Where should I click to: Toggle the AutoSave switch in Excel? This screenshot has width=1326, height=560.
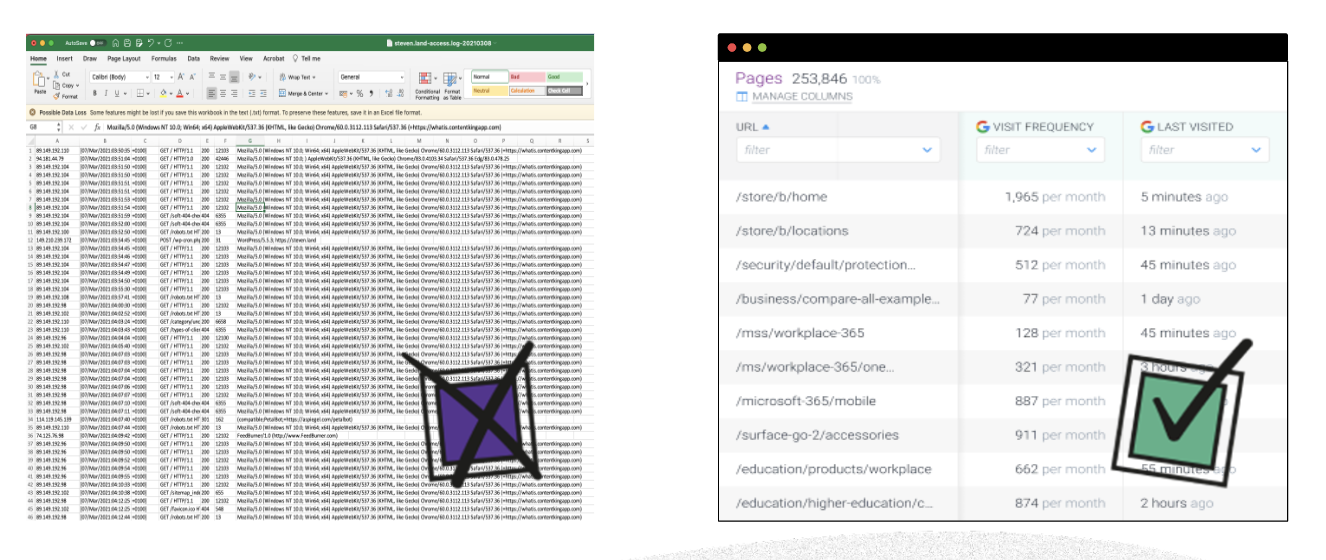(98, 43)
